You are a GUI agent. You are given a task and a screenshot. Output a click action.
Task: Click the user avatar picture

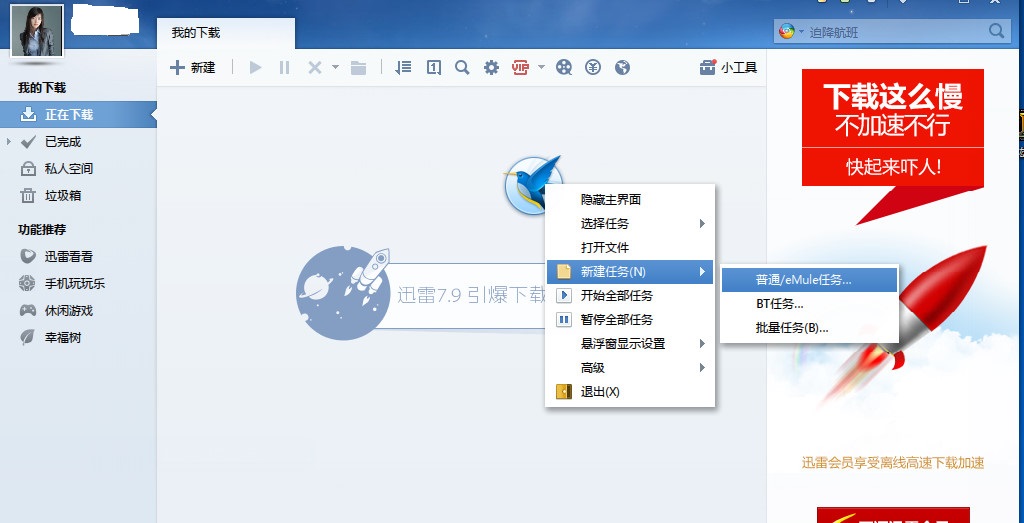coord(37,31)
